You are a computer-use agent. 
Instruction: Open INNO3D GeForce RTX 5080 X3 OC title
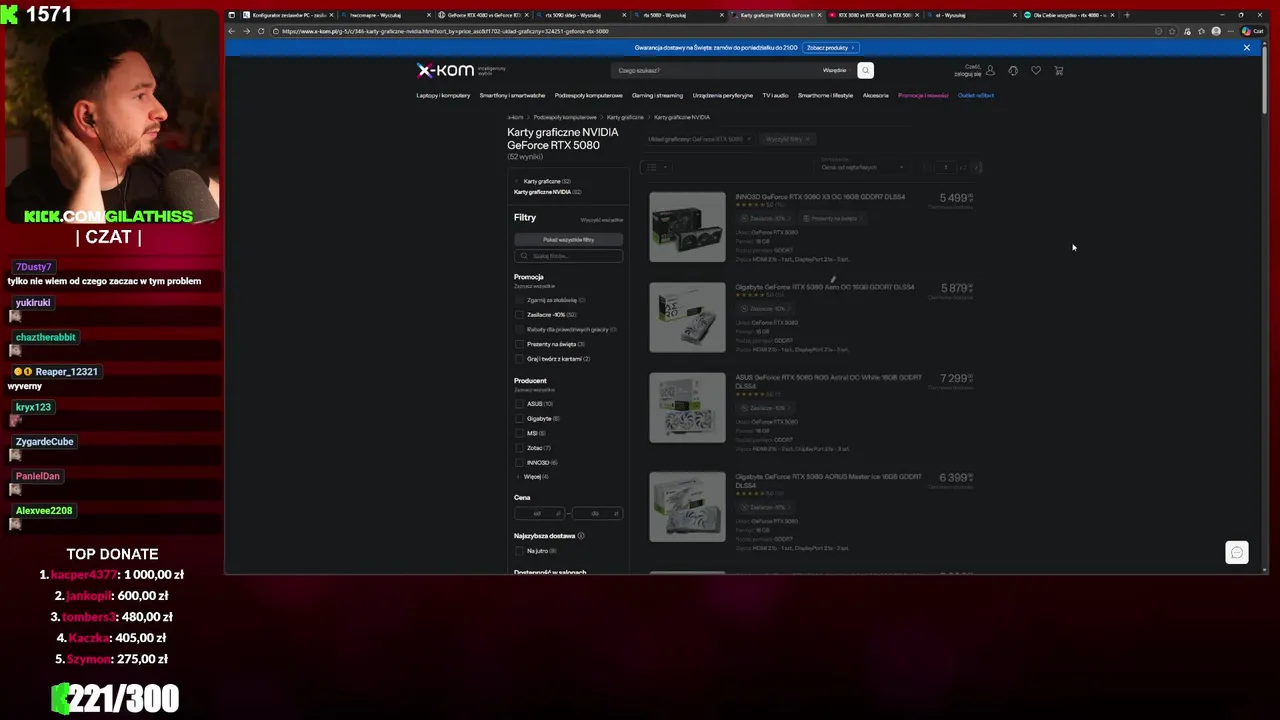(x=820, y=197)
